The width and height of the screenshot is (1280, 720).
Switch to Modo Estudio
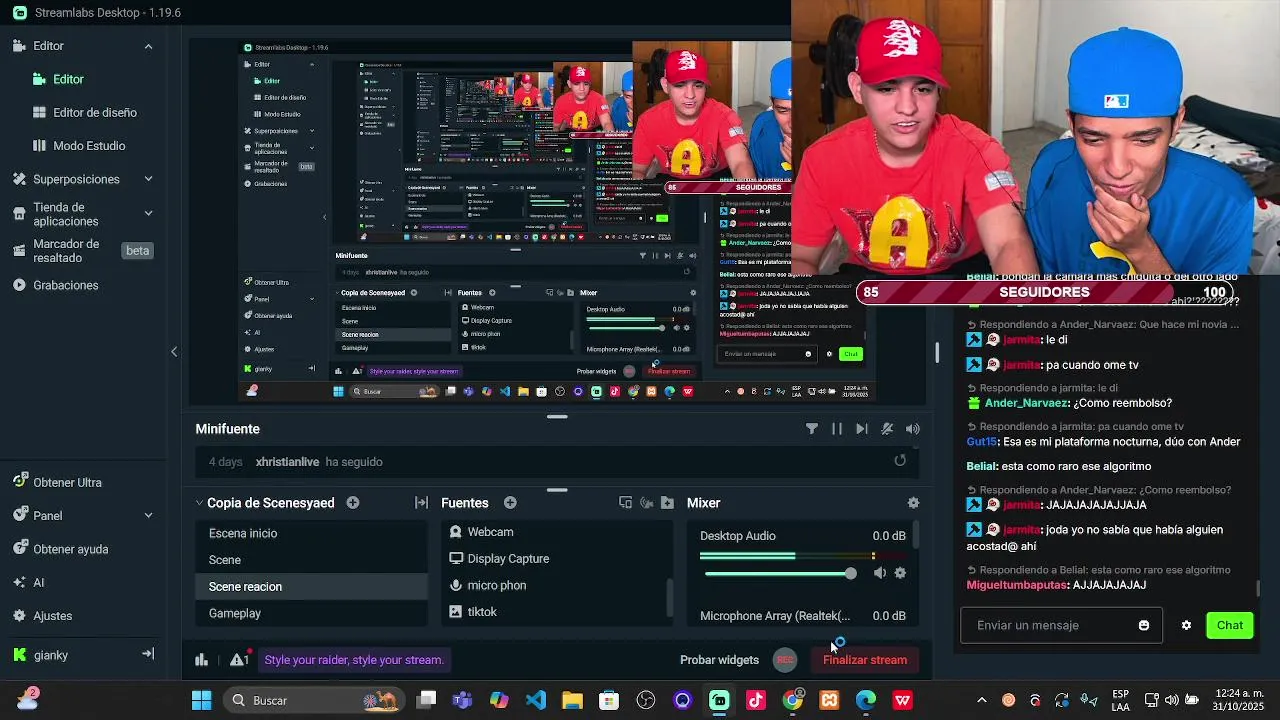[80, 145]
